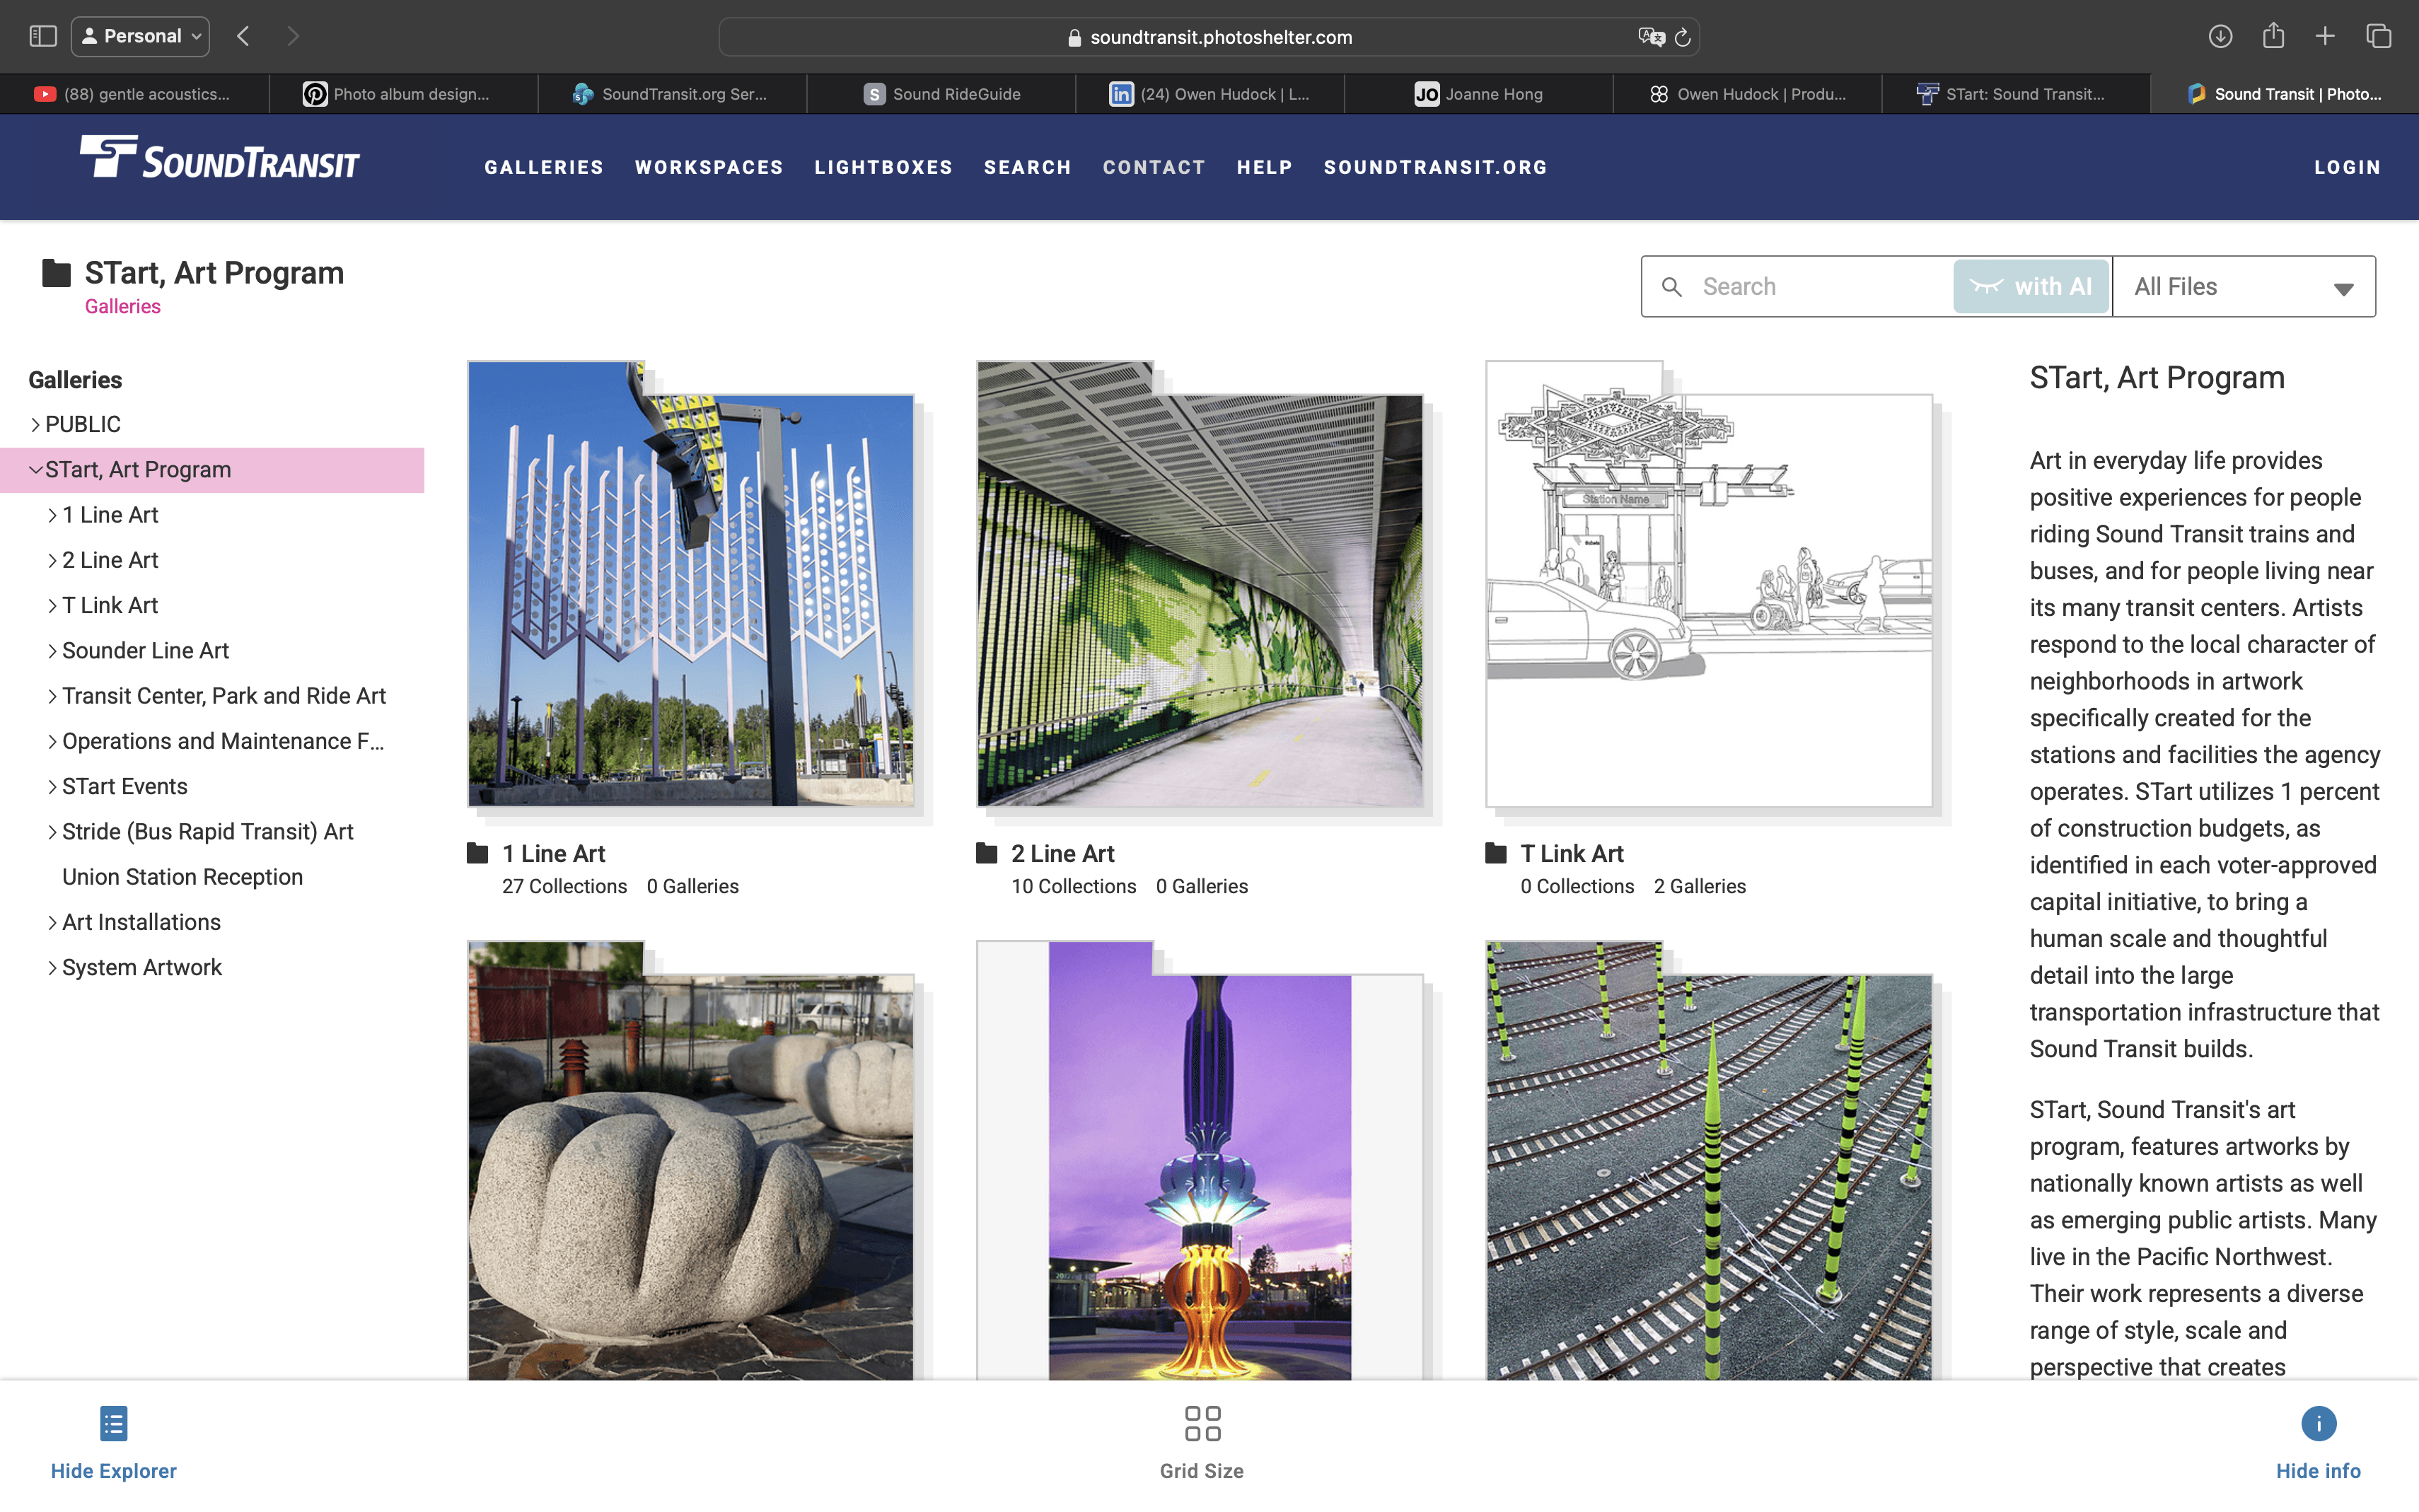Expand the PUBLIC galleries node
2419x1512 pixels.
coord(35,425)
